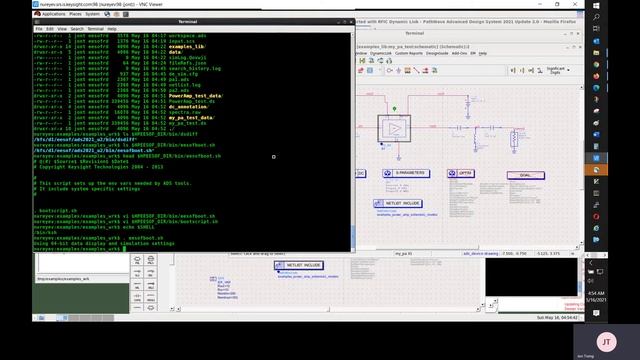Click the S-PARAMETERS simulation controller block
Viewport: 640px width, 360px height.
(406, 173)
